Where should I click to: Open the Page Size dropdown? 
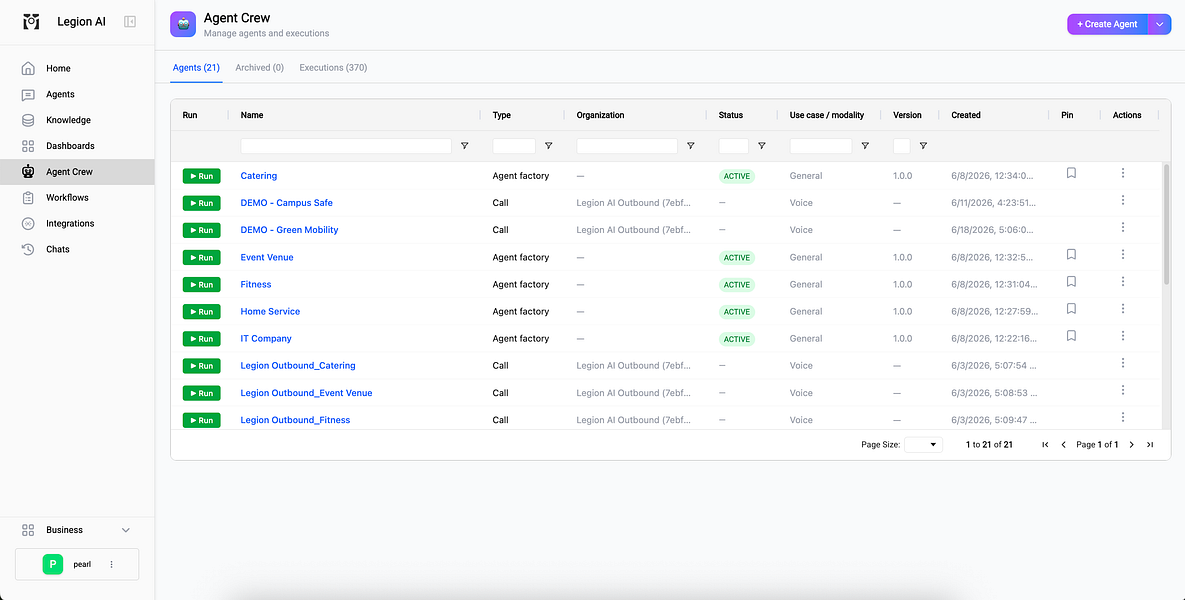924,445
